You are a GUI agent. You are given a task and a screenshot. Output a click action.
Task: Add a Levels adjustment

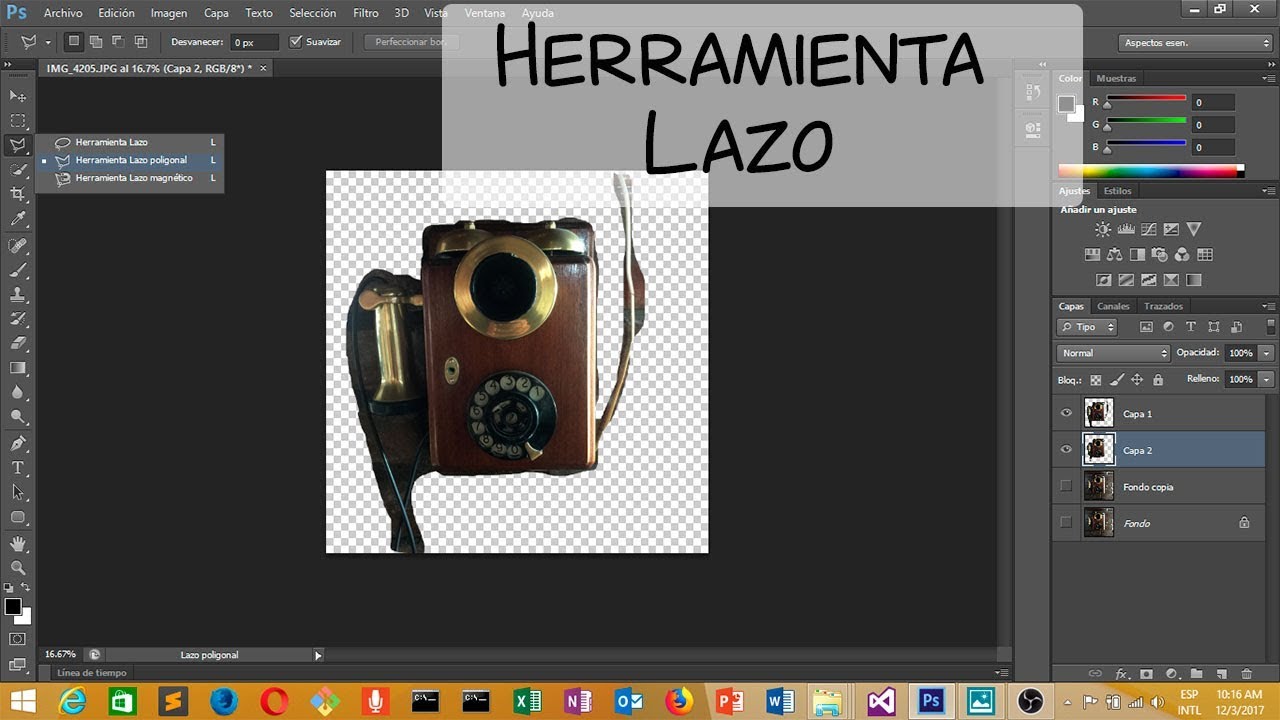pos(1125,229)
